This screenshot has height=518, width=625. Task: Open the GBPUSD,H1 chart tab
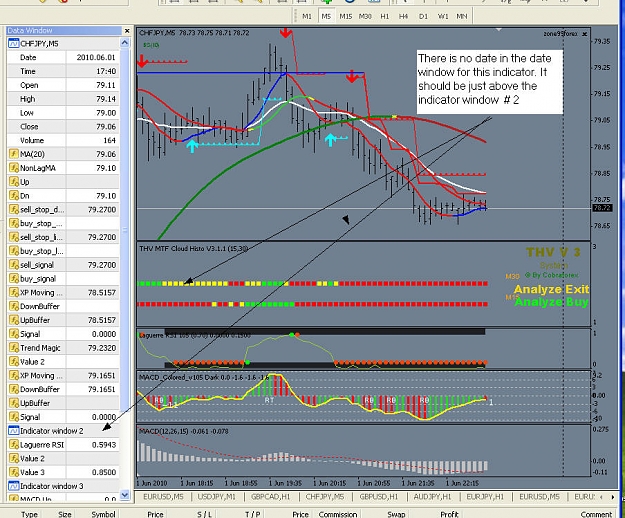(x=379, y=496)
